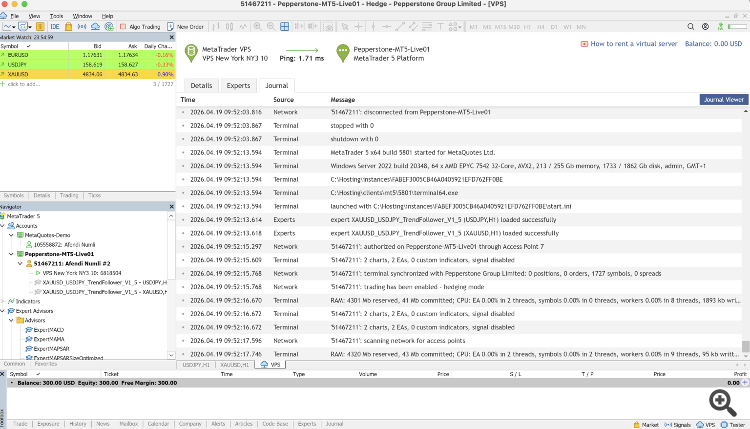The width and height of the screenshot is (750, 429).
Task: Switch to the Experts tab in VPS panel
Action: (238, 86)
